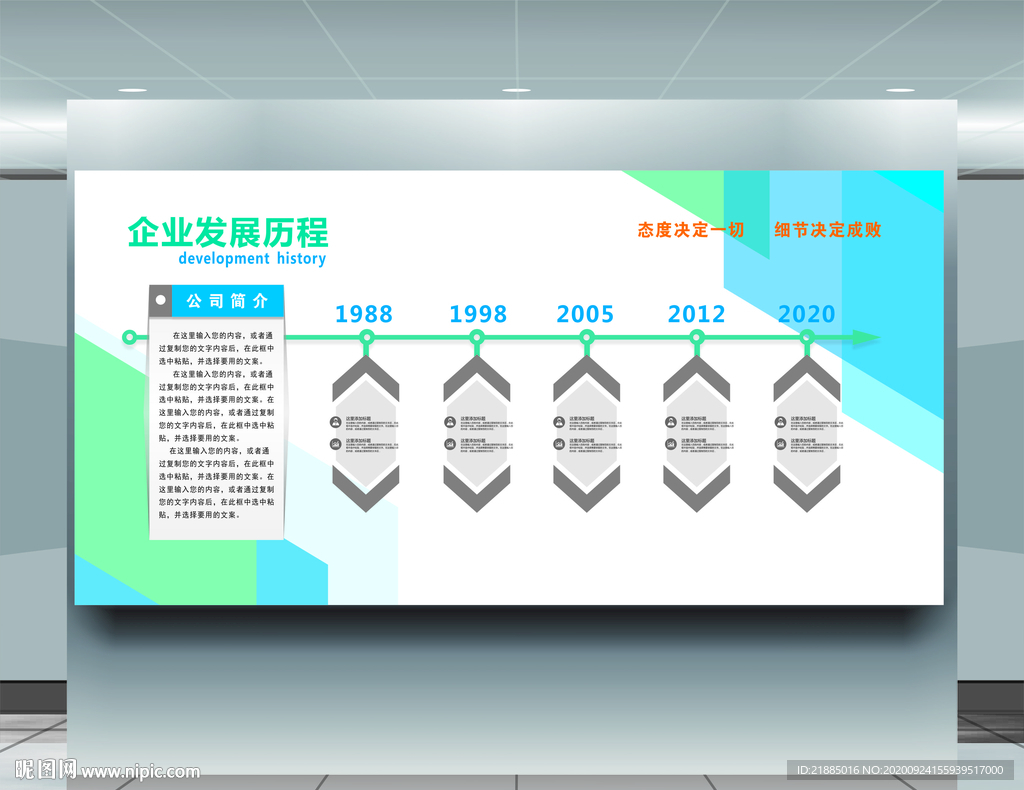Image resolution: width=1024 pixels, height=790 pixels.
Task: Select the starting node left of 公司简介
Action: click(129, 338)
